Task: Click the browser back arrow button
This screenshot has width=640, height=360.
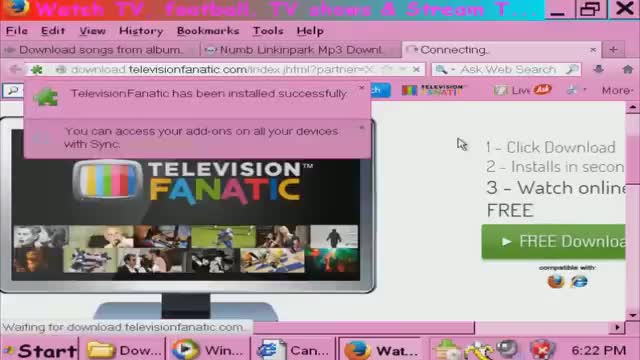Action: coord(16,69)
